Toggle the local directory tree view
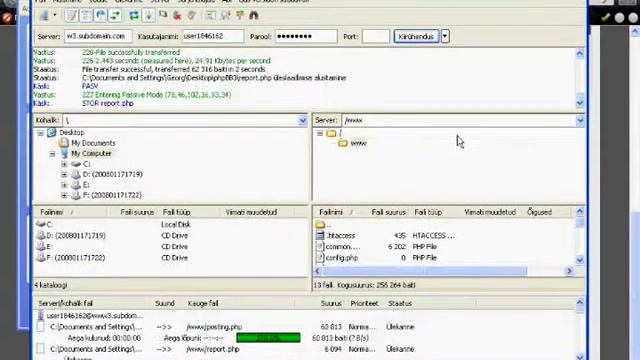640x360 pixels. point(86,16)
